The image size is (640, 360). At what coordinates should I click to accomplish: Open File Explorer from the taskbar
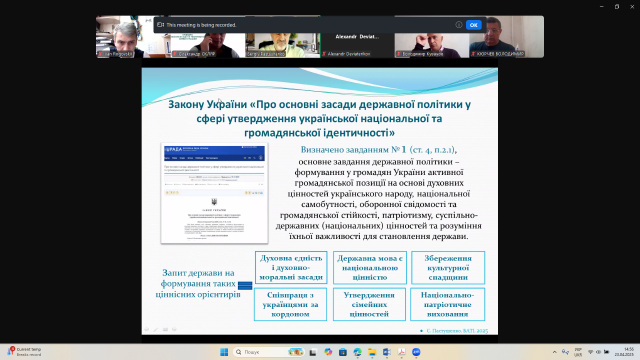[x=372, y=352]
